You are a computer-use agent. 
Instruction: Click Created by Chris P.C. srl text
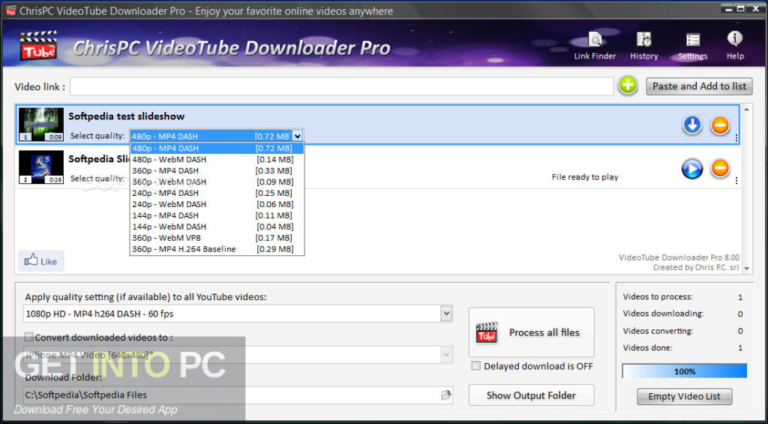(x=696, y=267)
